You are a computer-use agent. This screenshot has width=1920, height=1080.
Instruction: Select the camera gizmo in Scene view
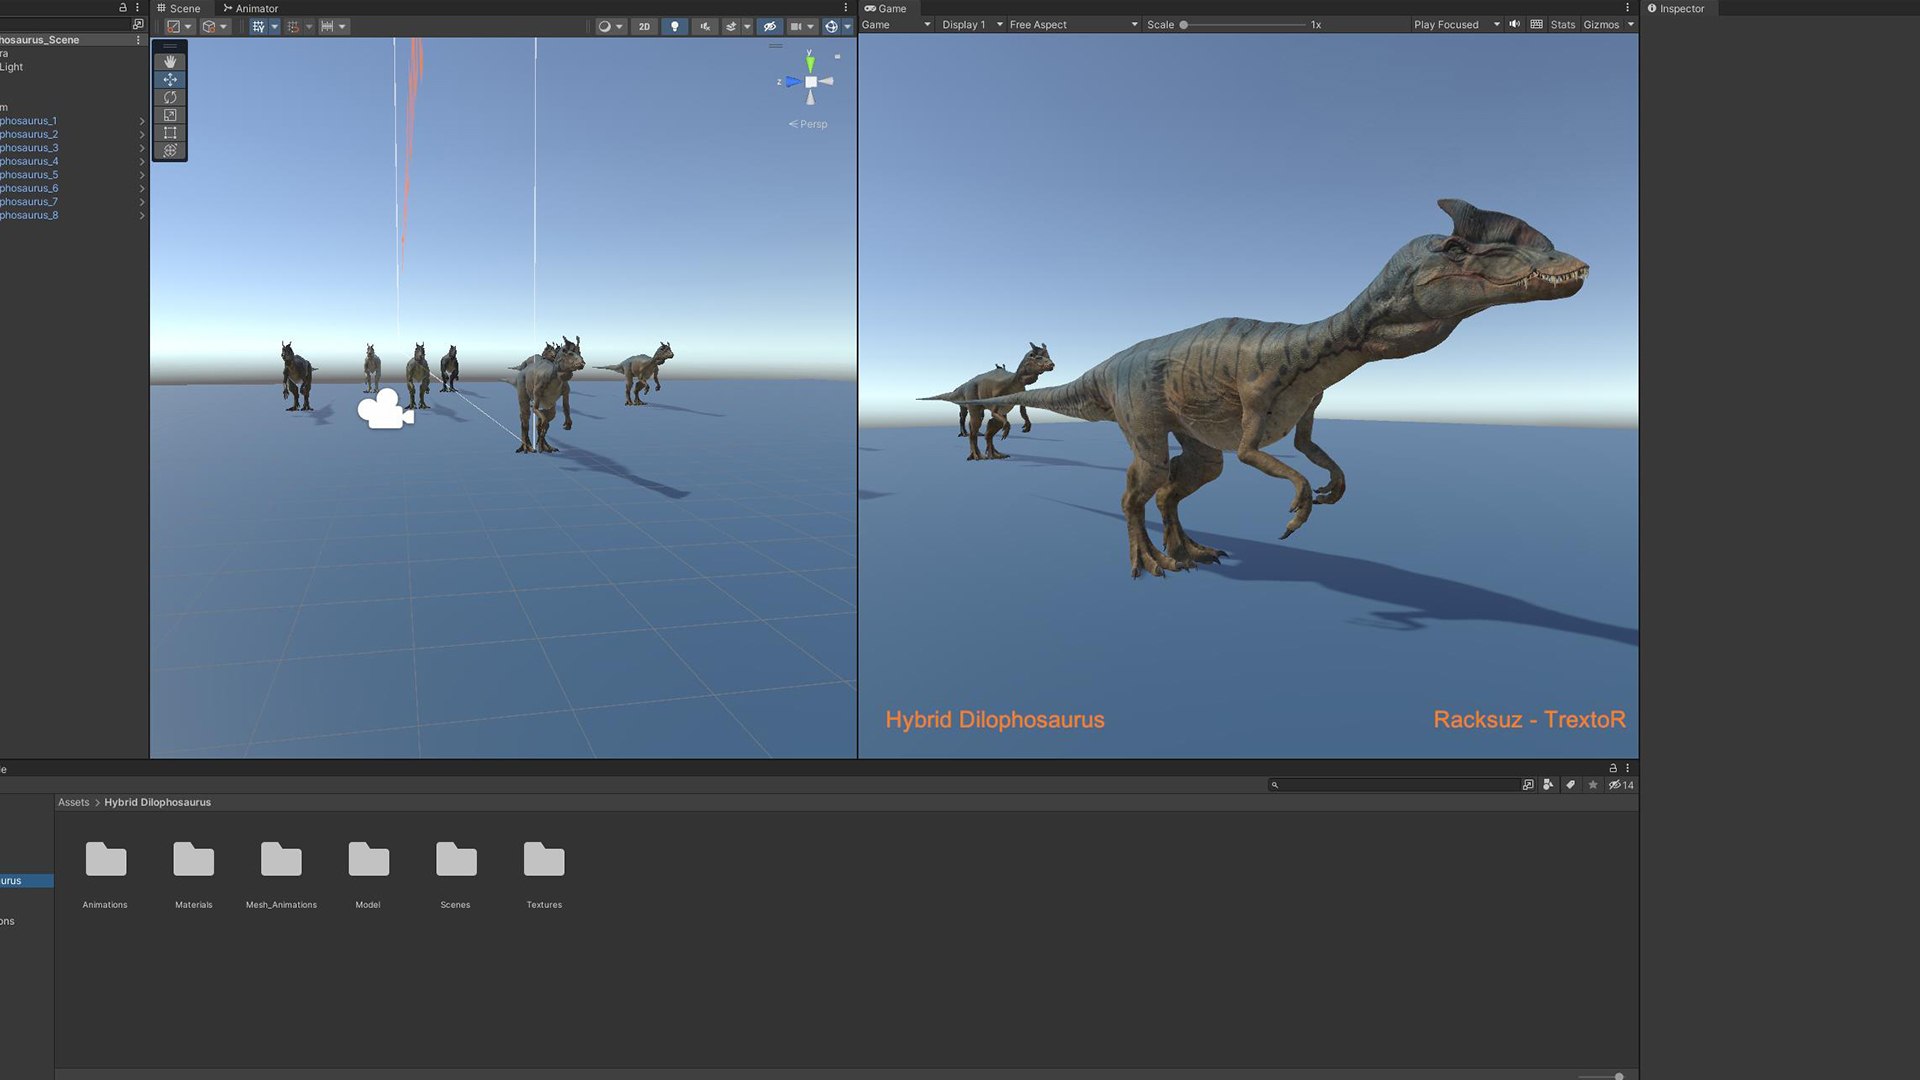(385, 410)
